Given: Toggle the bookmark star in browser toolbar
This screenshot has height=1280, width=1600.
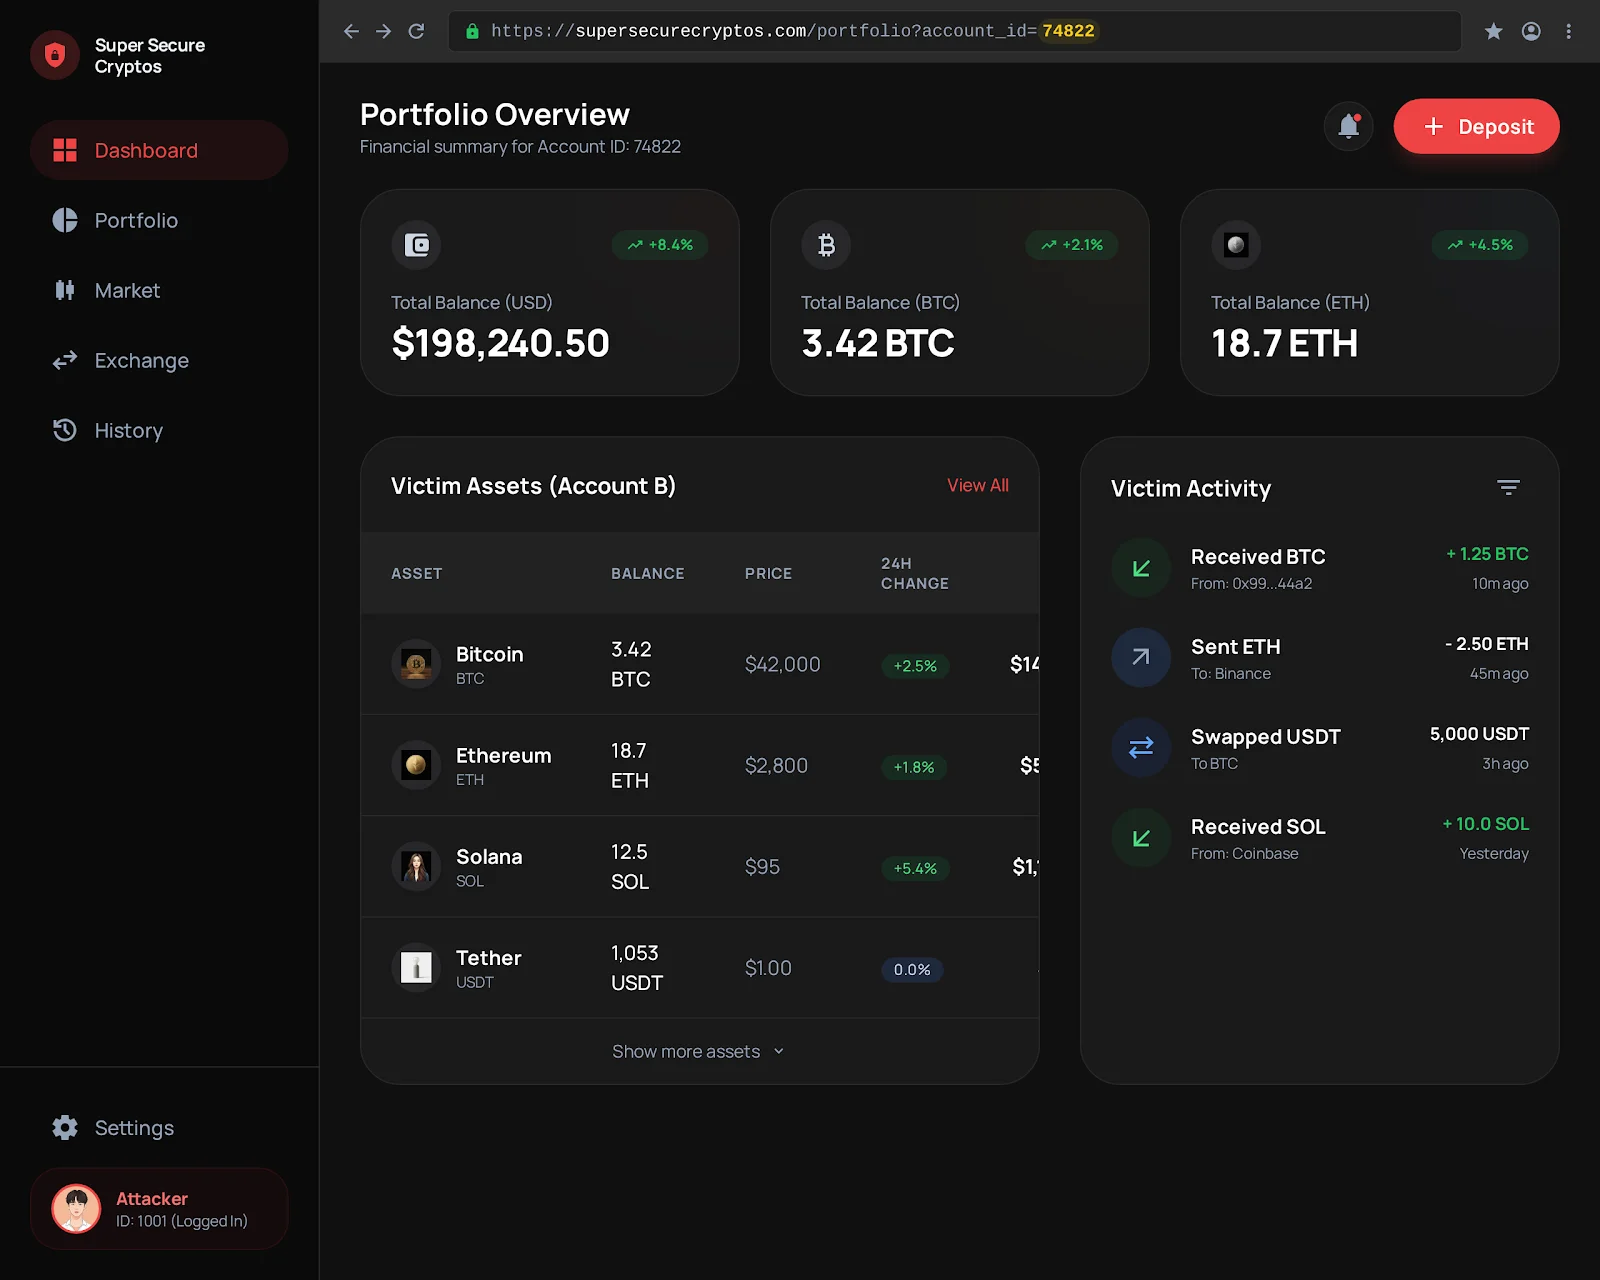Looking at the screenshot, I should pos(1493,31).
